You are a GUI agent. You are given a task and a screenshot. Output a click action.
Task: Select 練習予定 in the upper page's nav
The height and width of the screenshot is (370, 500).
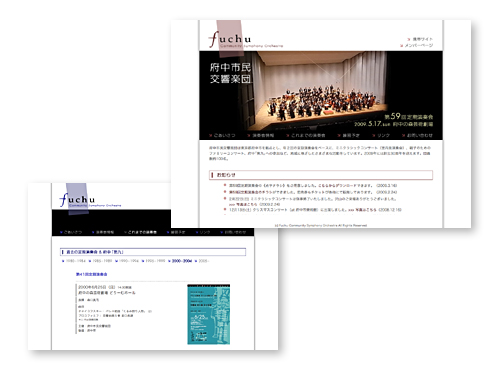349,135
